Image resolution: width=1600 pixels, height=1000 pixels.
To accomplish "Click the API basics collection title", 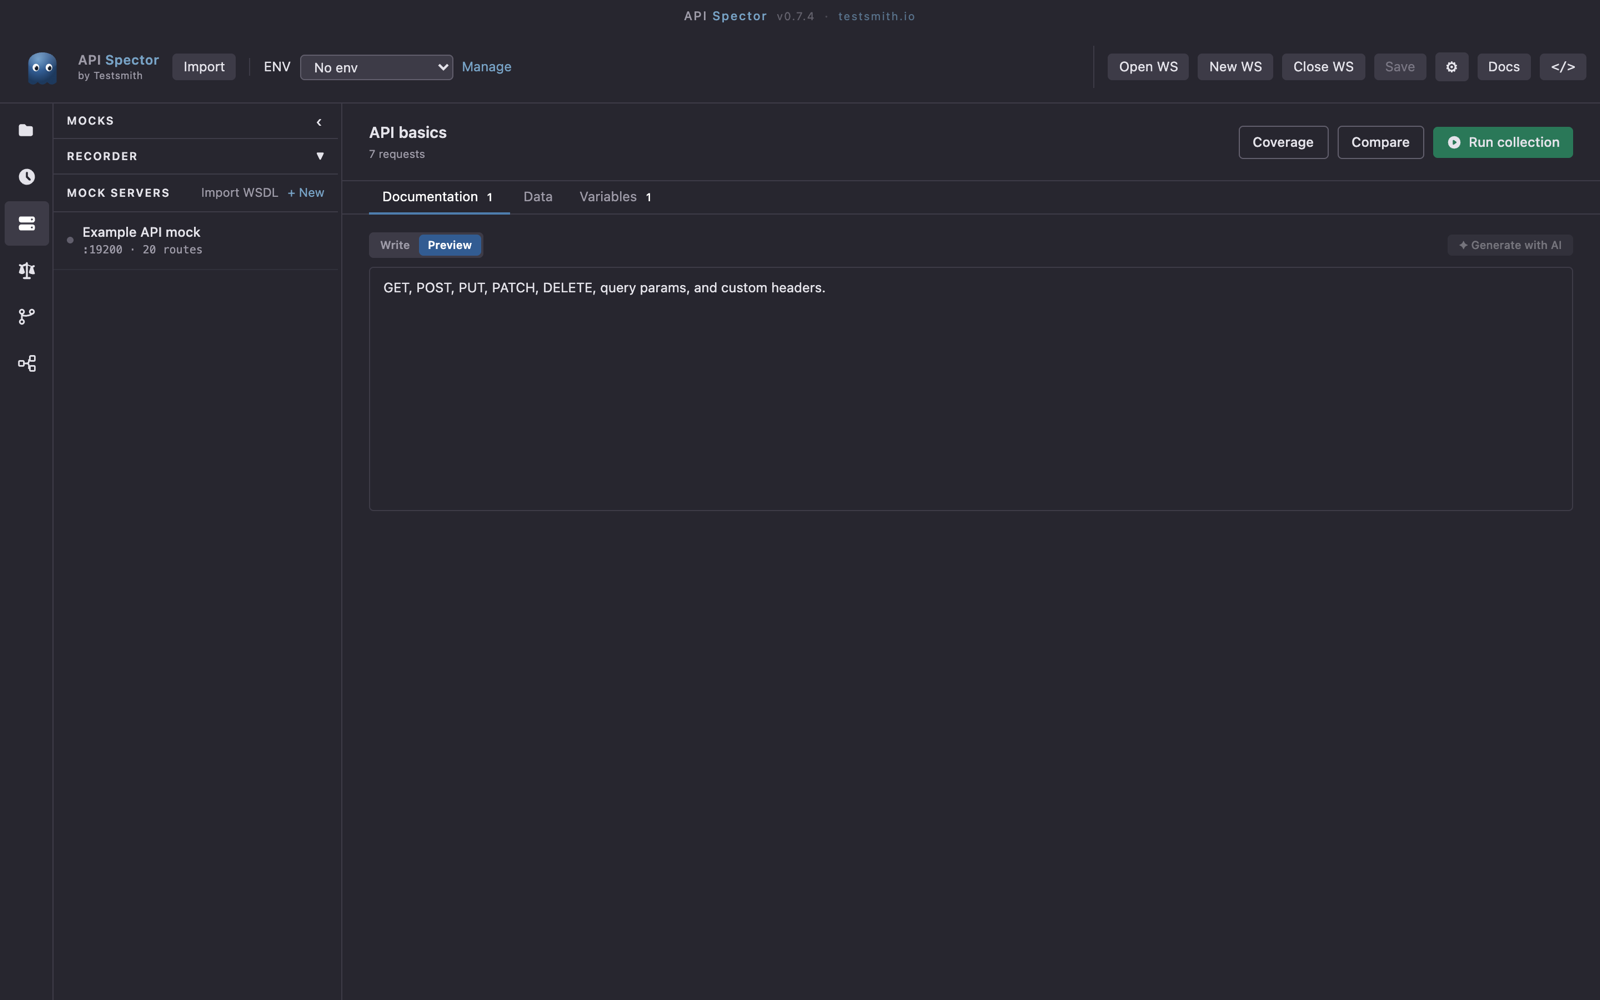I will (408, 132).
